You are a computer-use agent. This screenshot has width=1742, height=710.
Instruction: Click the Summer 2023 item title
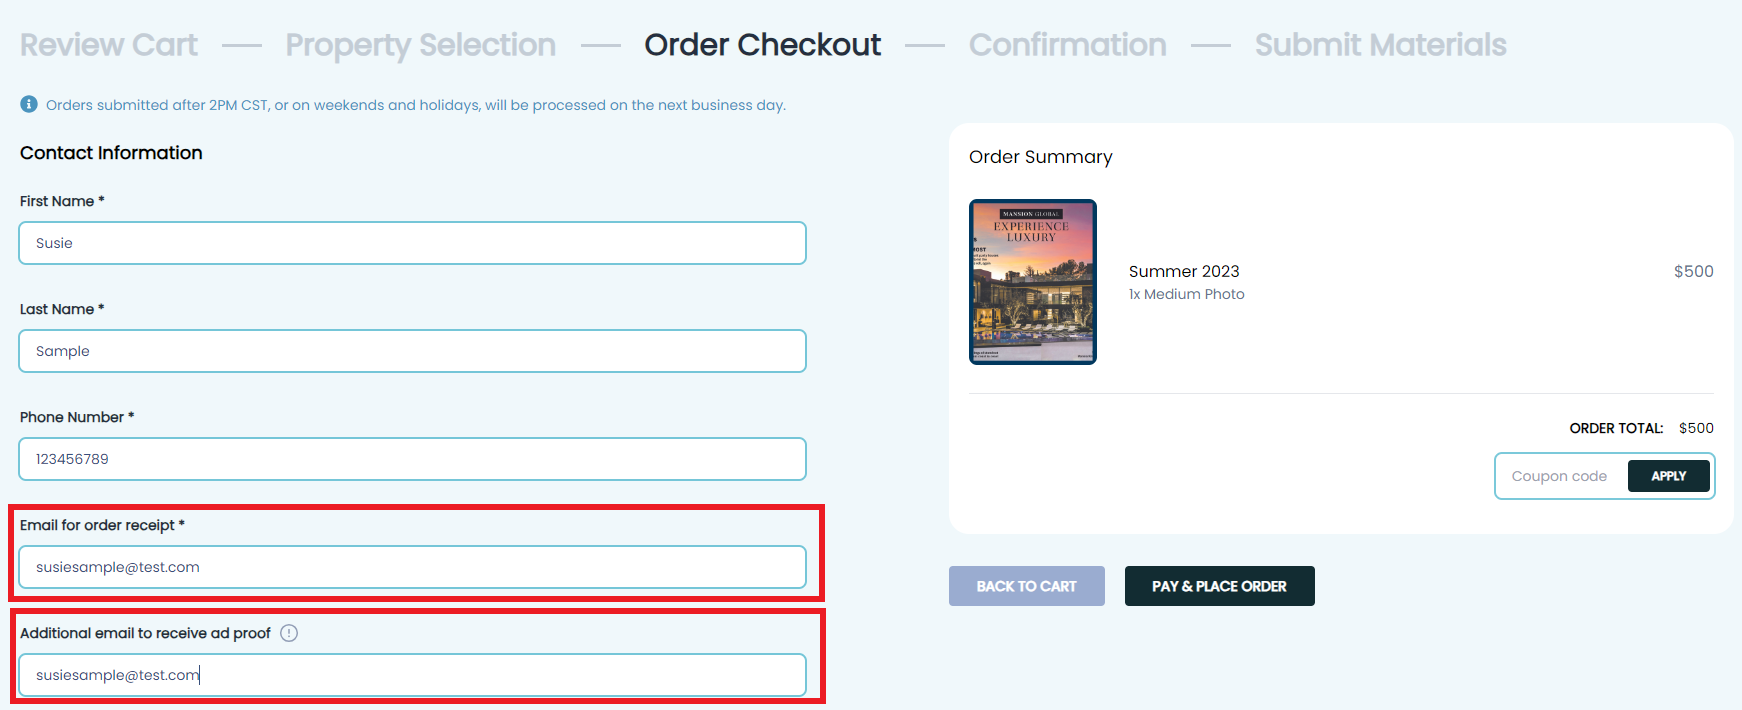tap(1184, 271)
